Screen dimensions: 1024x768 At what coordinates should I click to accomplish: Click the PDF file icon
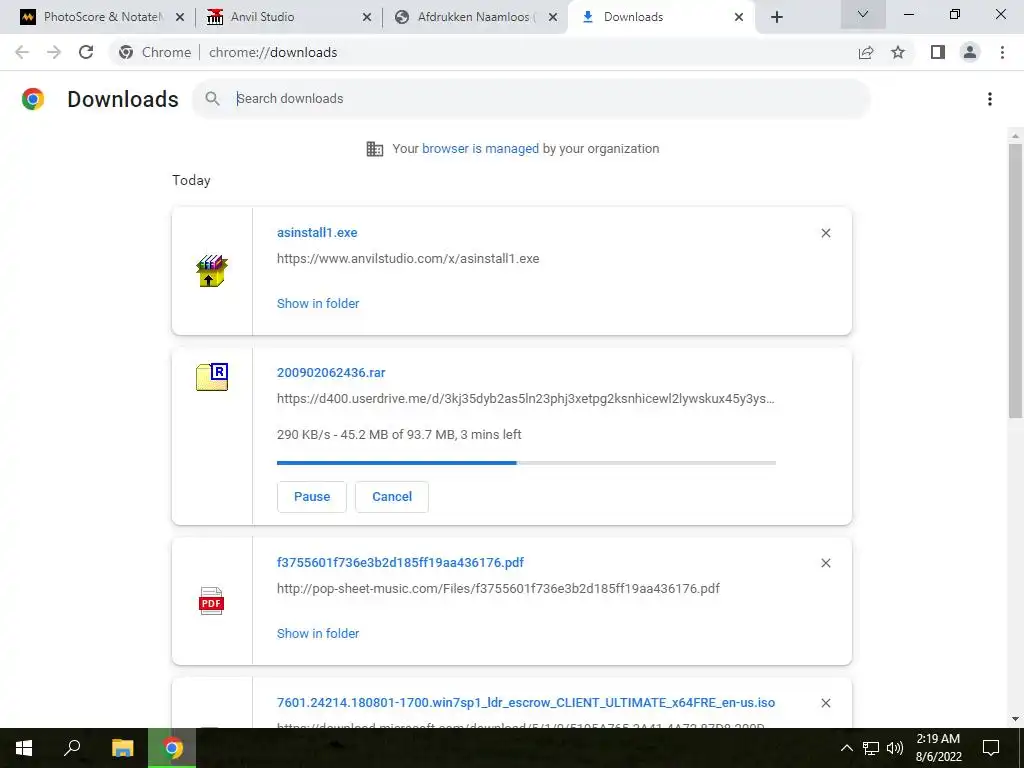pyautogui.click(x=212, y=601)
